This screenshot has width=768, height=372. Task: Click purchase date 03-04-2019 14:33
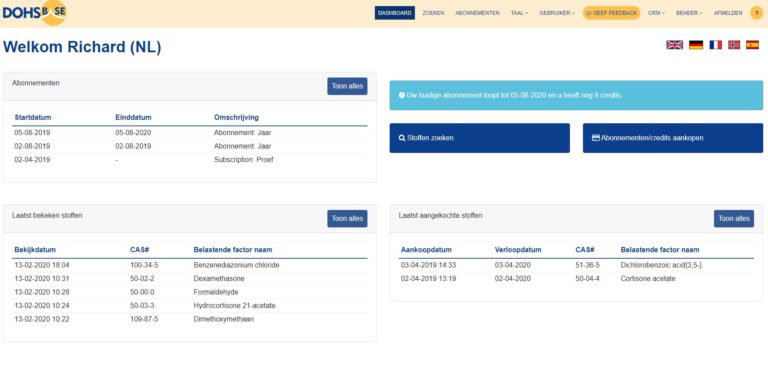tap(428, 265)
